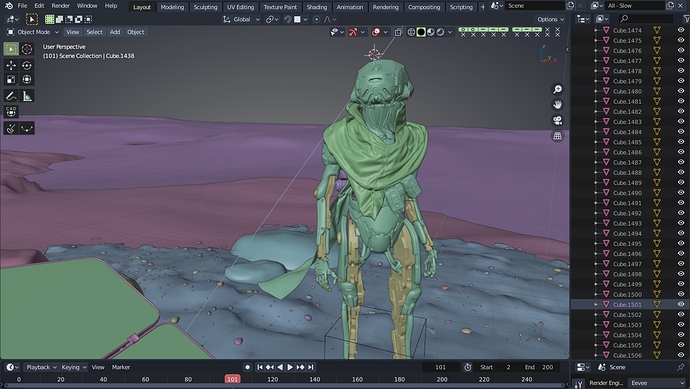Enable wireframe viewport shading
690x389 pixels.
(411, 32)
